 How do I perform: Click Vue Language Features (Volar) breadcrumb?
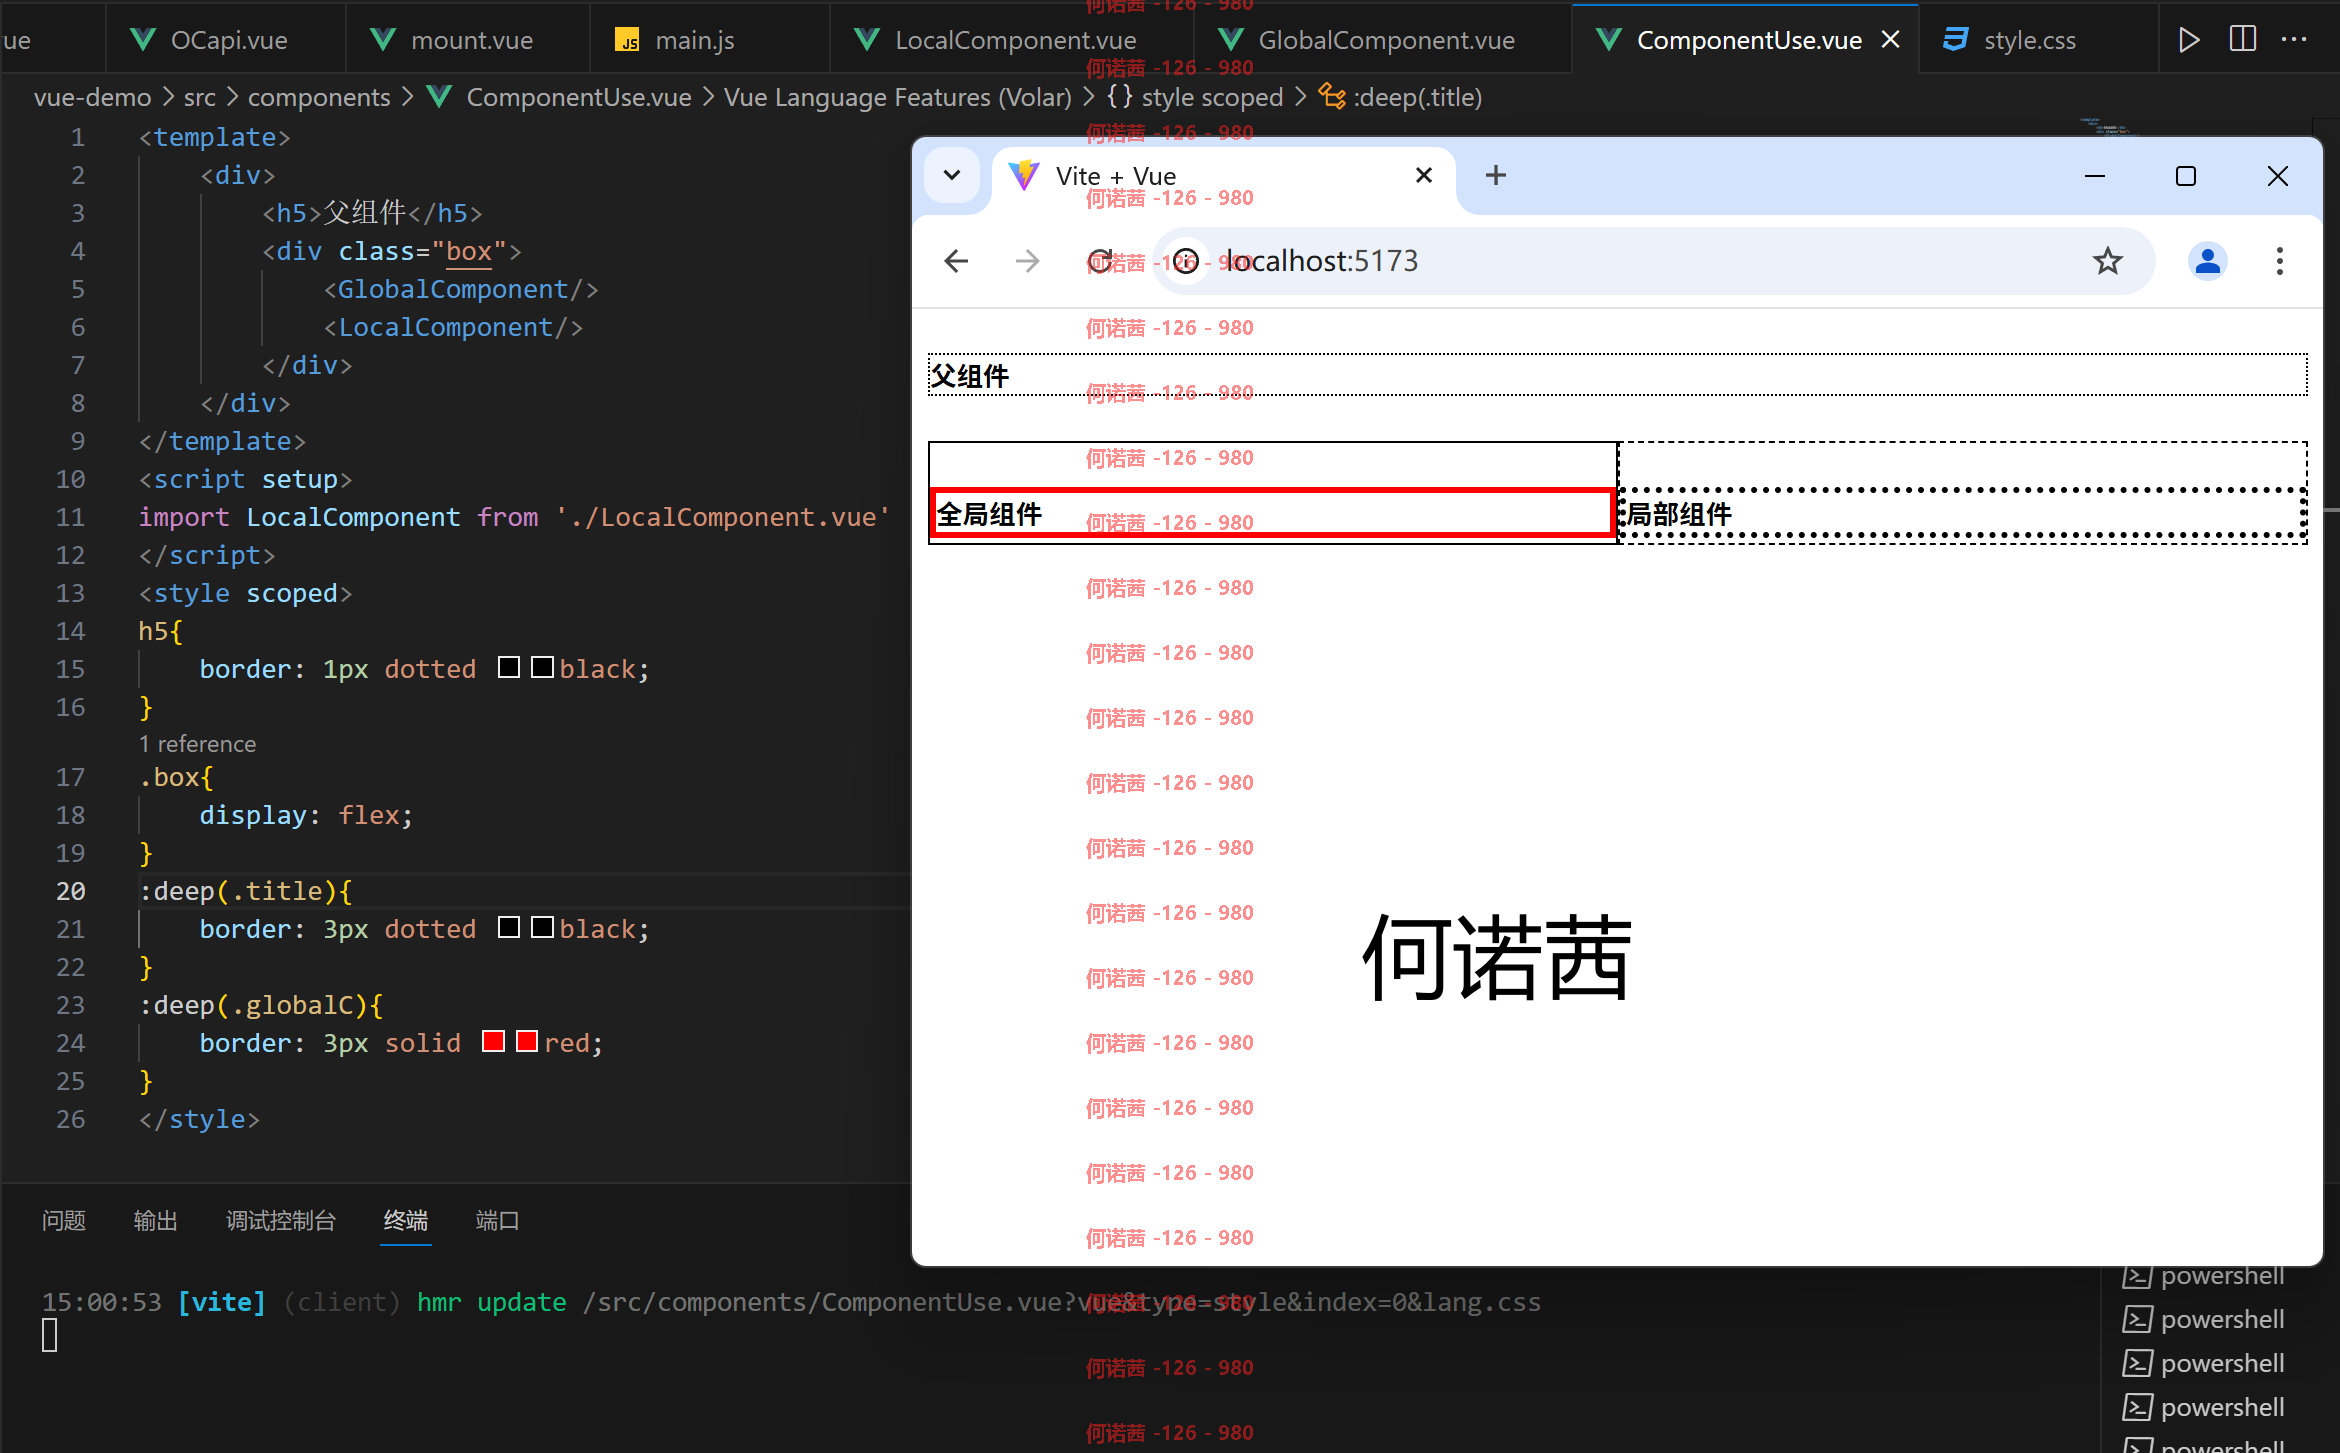pos(897,97)
